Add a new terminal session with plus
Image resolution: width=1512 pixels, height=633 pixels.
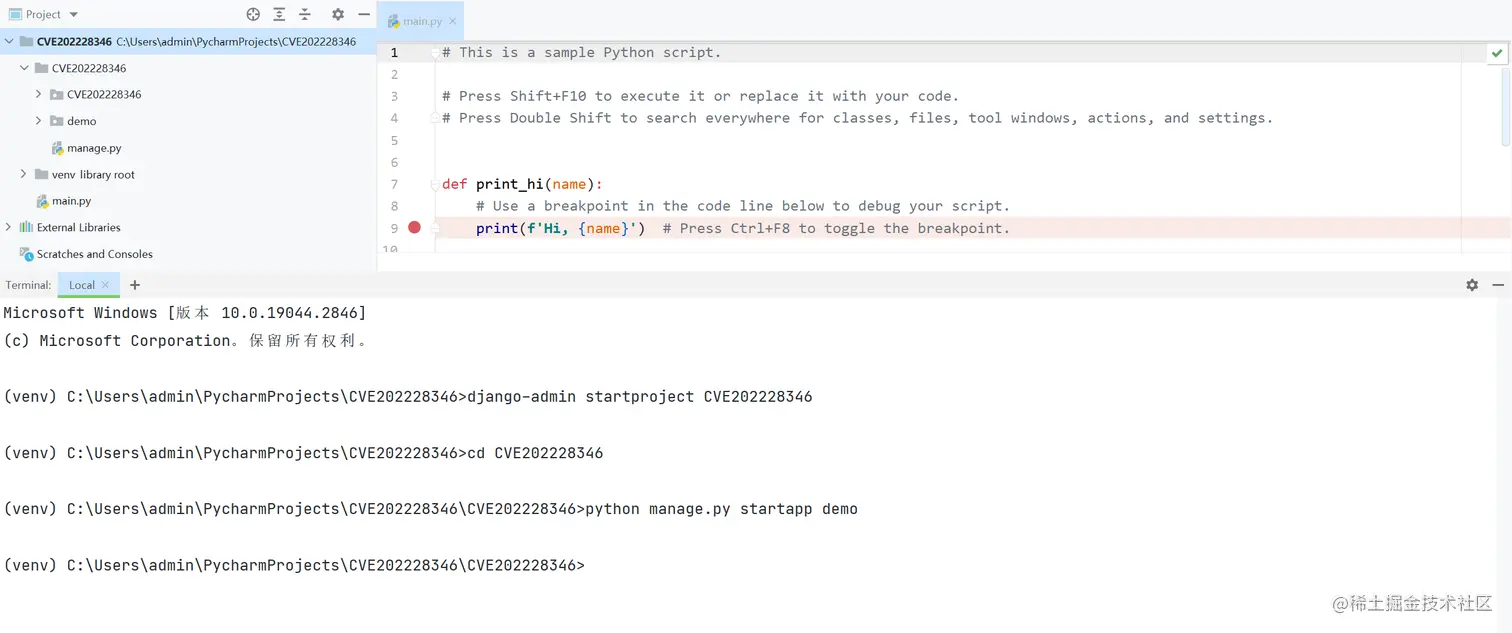[135, 285]
